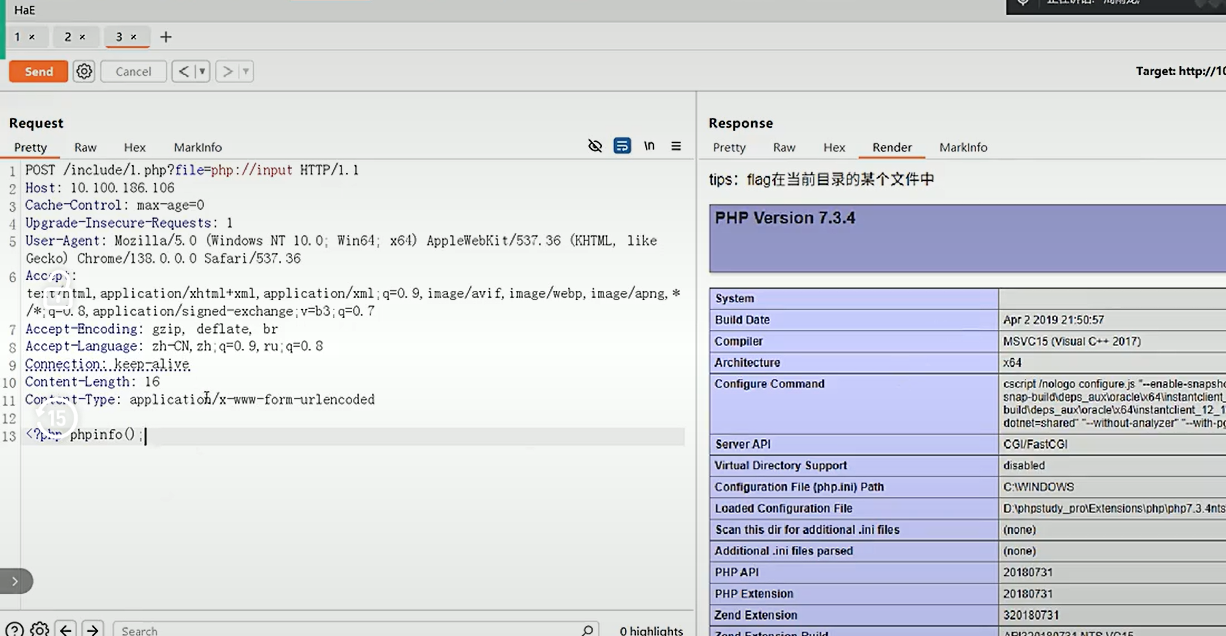The width and height of the screenshot is (1226, 636).
Task: Click Architecture value x64
Action: tap(1012, 362)
